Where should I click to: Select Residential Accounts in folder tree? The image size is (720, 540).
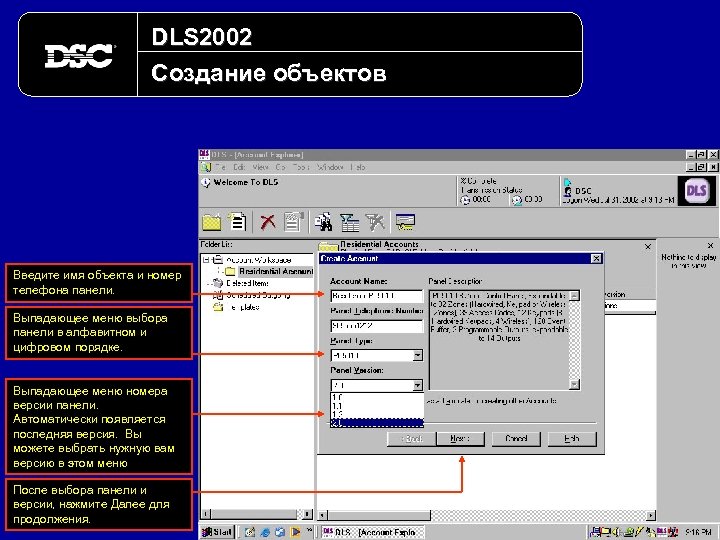click(x=276, y=271)
